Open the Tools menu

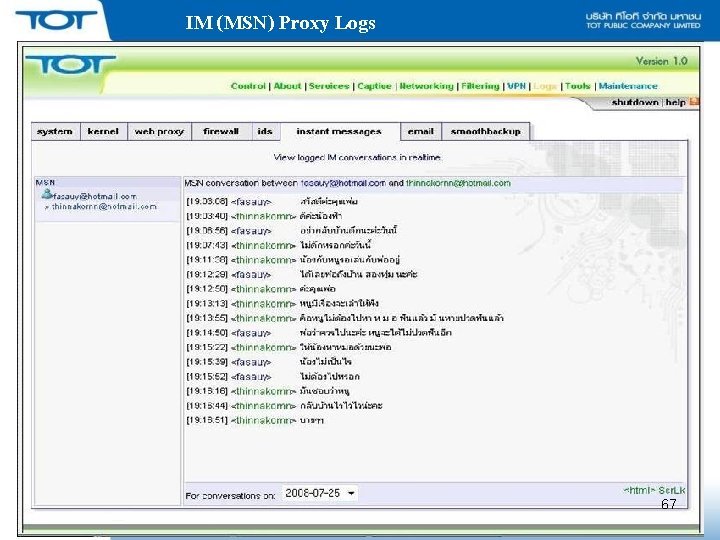tap(577, 86)
